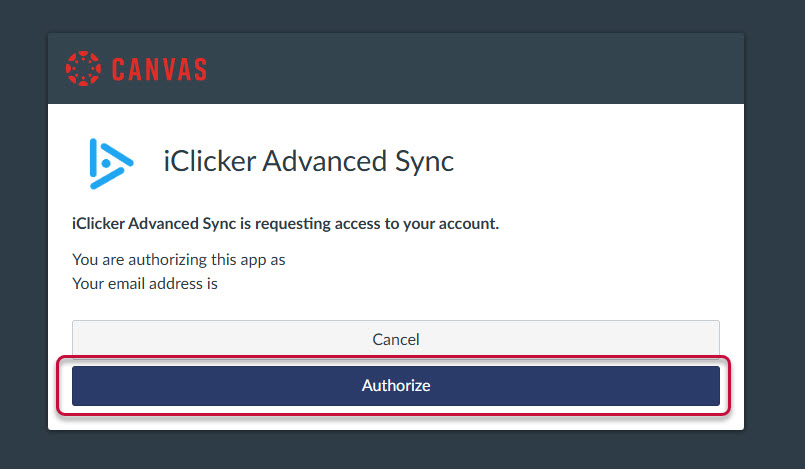
Task: Click "Your email address is" text
Action: [145, 284]
